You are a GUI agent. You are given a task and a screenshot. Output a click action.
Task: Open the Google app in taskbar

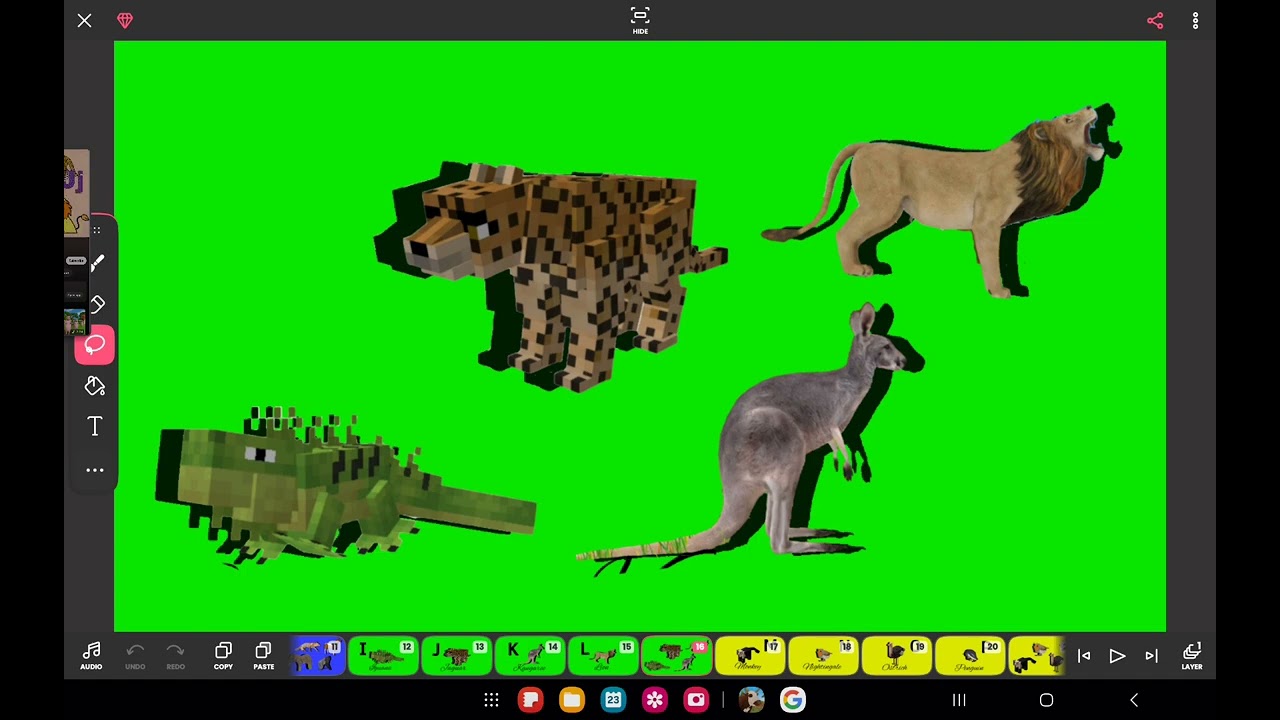point(793,700)
